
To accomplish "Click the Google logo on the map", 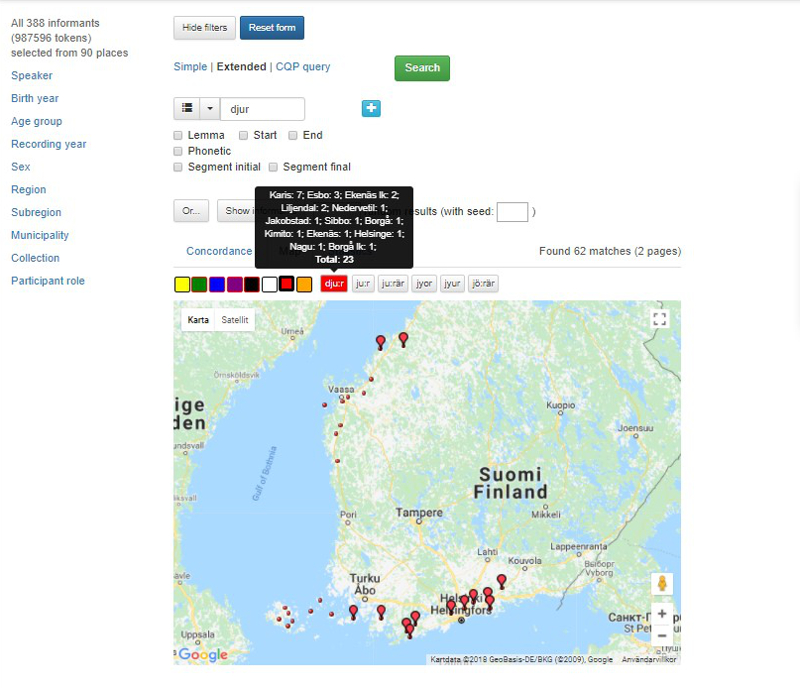I will (203, 655).
